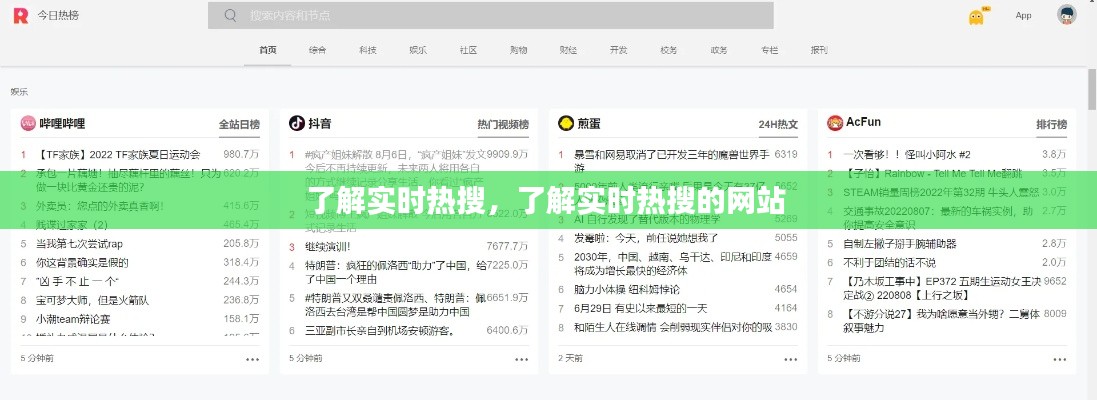Focus the search input field
1097x400 pixels.
tap(500, 16)
